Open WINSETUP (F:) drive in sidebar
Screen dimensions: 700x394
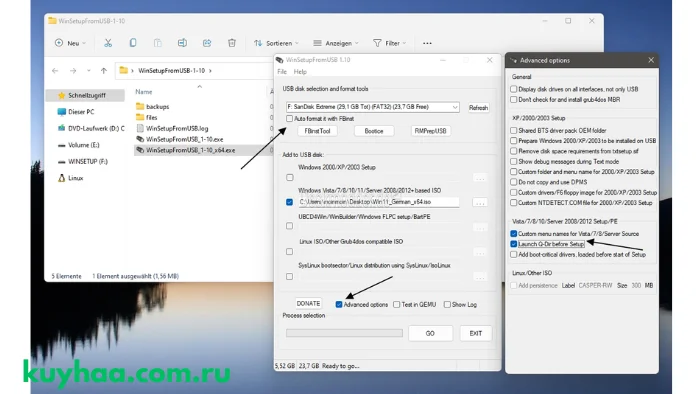(x=88, y=162)
